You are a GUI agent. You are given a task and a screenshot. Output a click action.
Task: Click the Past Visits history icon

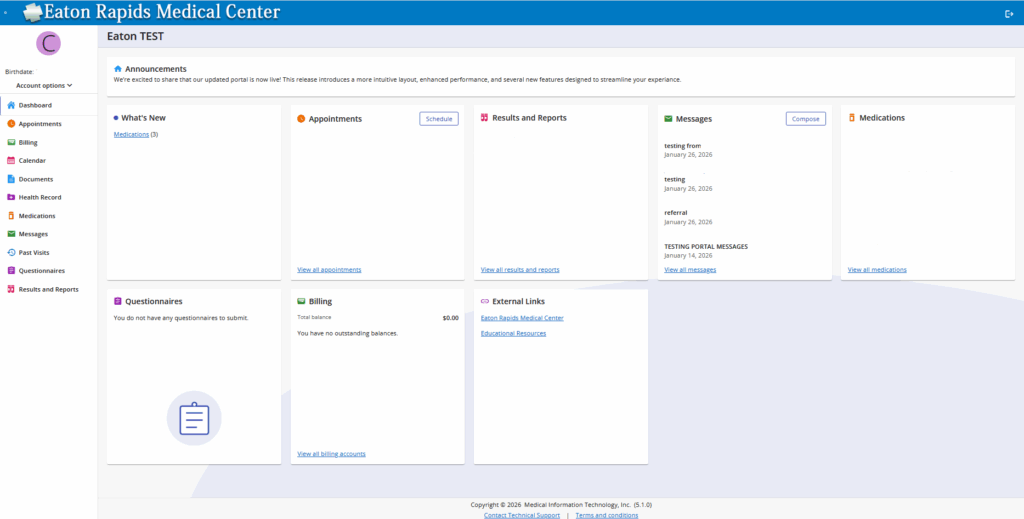[x=11, y=253]
